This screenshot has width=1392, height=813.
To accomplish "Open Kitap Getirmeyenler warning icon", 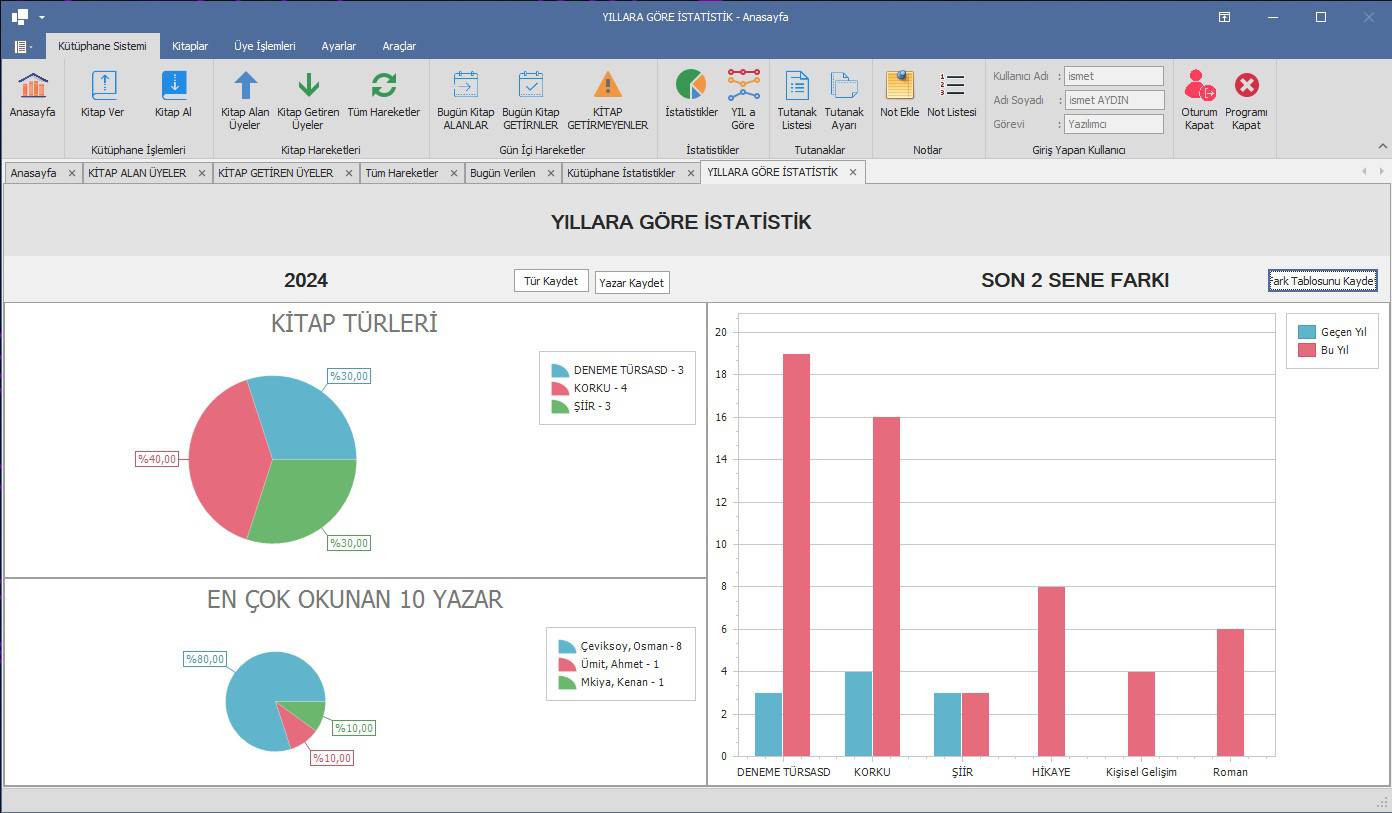I will click(607, 86).
